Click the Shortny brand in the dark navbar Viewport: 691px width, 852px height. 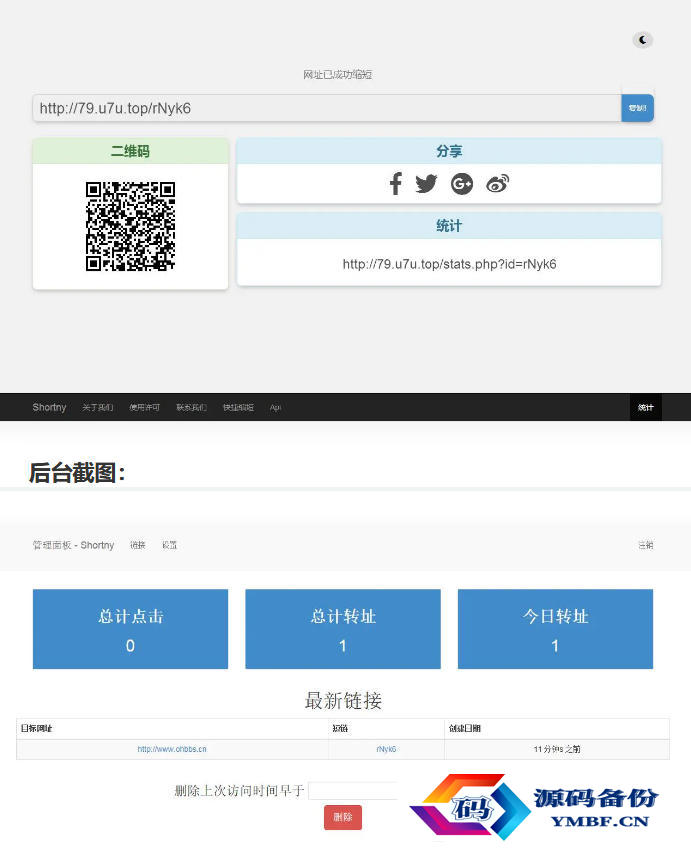(49, 407)
